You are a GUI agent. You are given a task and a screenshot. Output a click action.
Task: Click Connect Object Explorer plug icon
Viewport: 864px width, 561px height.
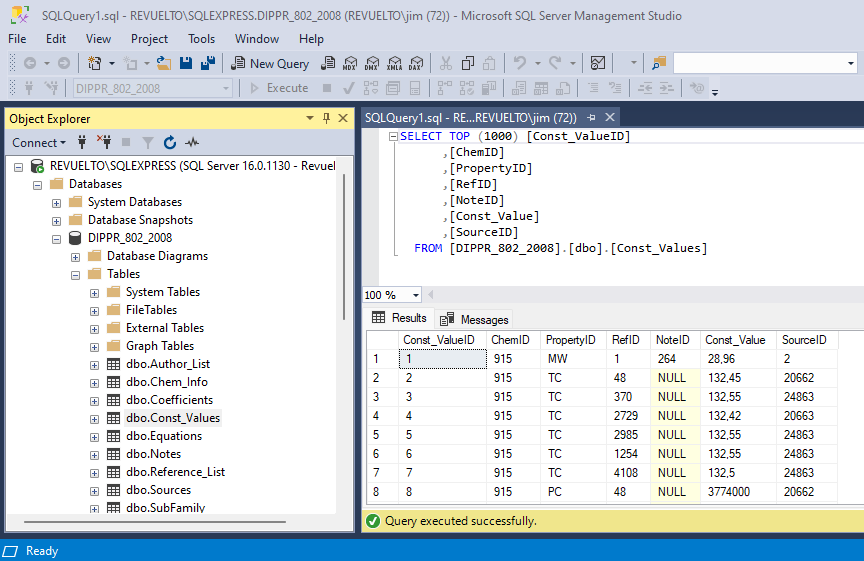pyautogui.click(x=82, y=143)
